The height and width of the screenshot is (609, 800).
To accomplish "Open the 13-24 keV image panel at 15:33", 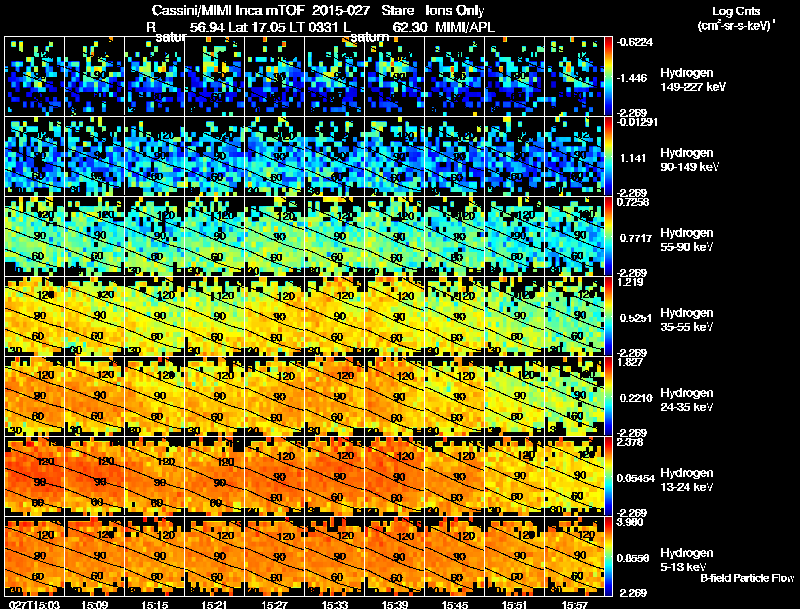I will pos(335,476).
